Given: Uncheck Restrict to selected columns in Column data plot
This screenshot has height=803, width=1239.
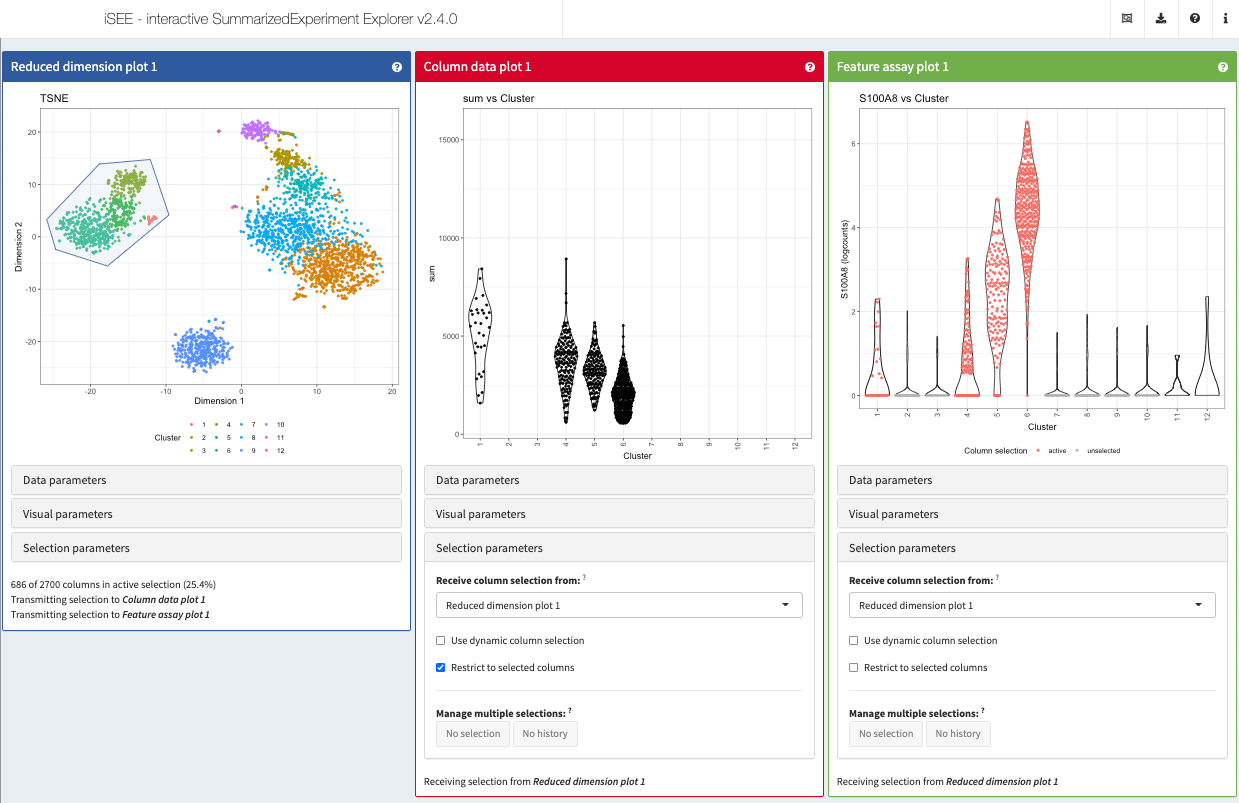Looking at the screenshot, I should pyautogui.click(x=441, y=668).
